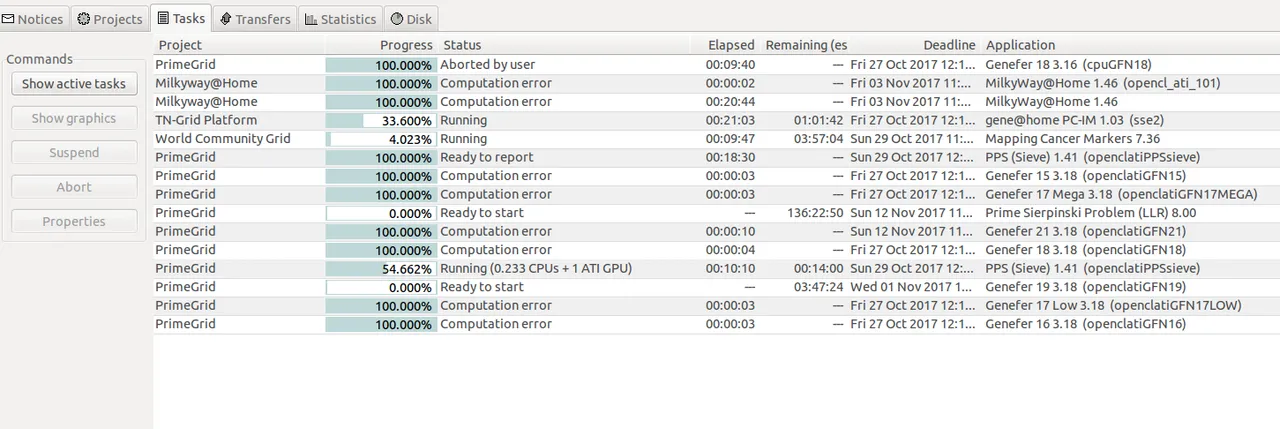Sort by the Progress column header

[x=381, y=45]
